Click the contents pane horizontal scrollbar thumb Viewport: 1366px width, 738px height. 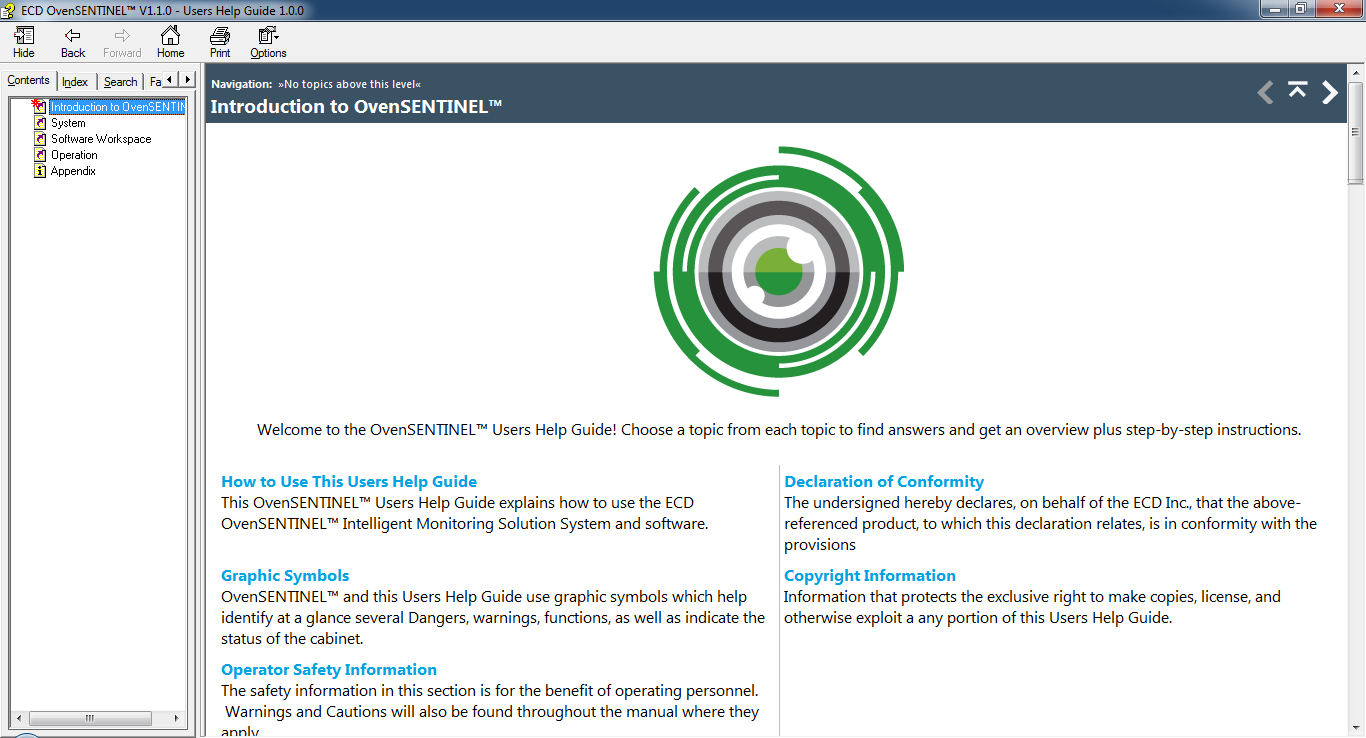pos(90,718)
